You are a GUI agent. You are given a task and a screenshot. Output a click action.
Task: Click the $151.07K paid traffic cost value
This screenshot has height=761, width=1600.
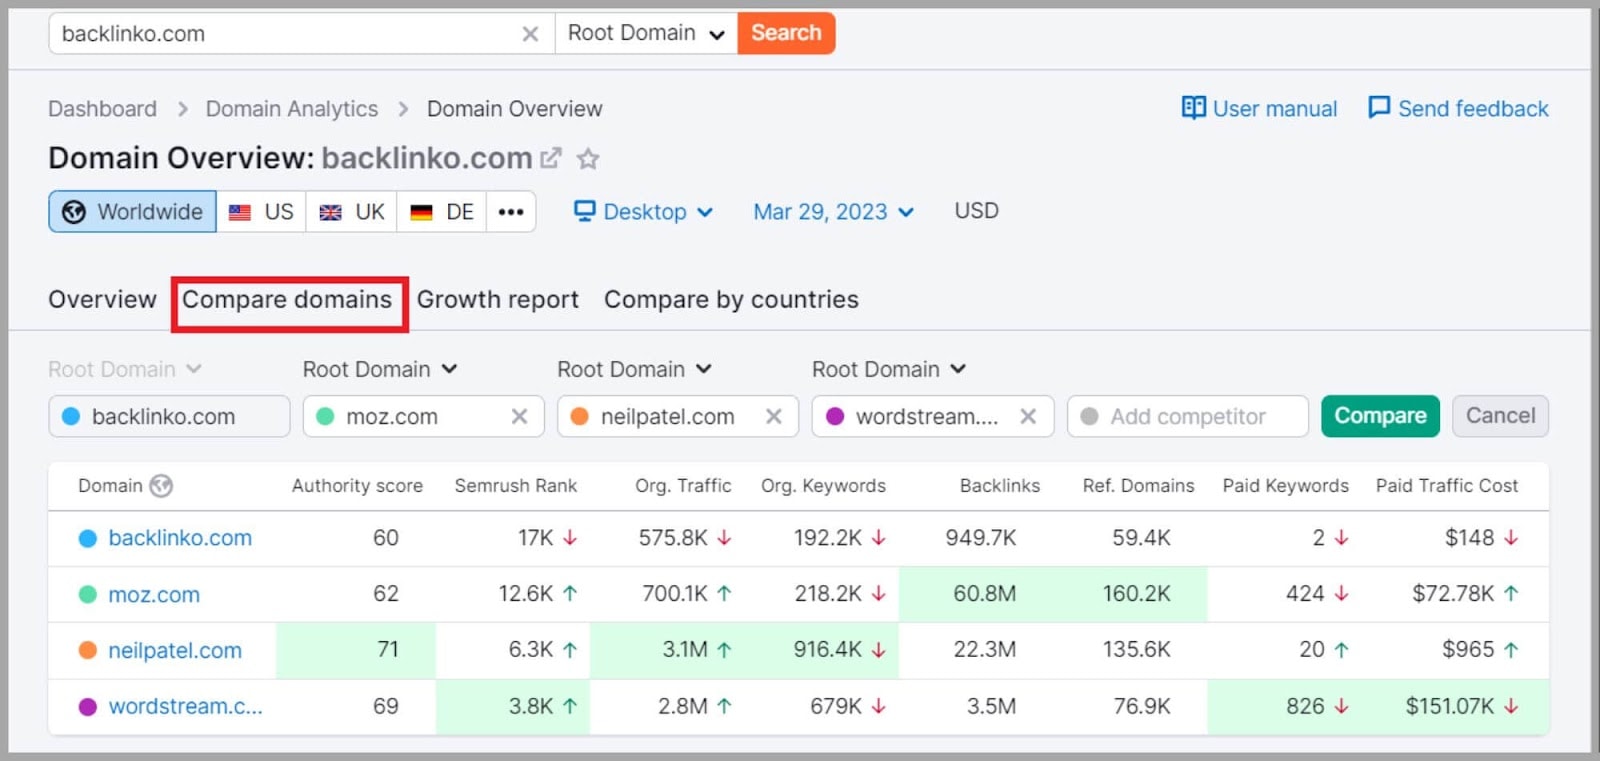[1450, 706]
